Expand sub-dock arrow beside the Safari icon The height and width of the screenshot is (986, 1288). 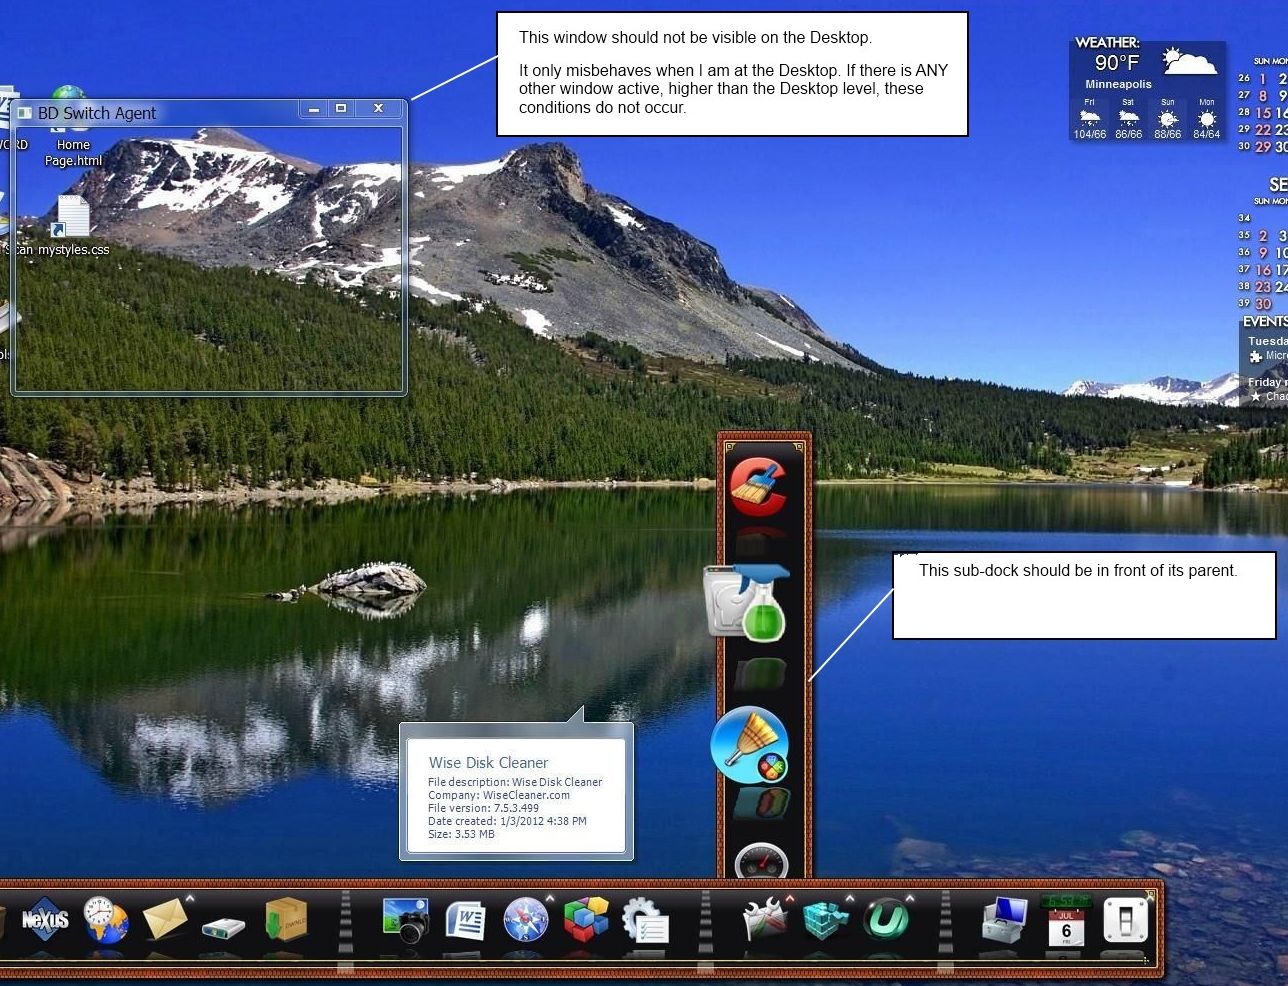[x=550, y=898]
